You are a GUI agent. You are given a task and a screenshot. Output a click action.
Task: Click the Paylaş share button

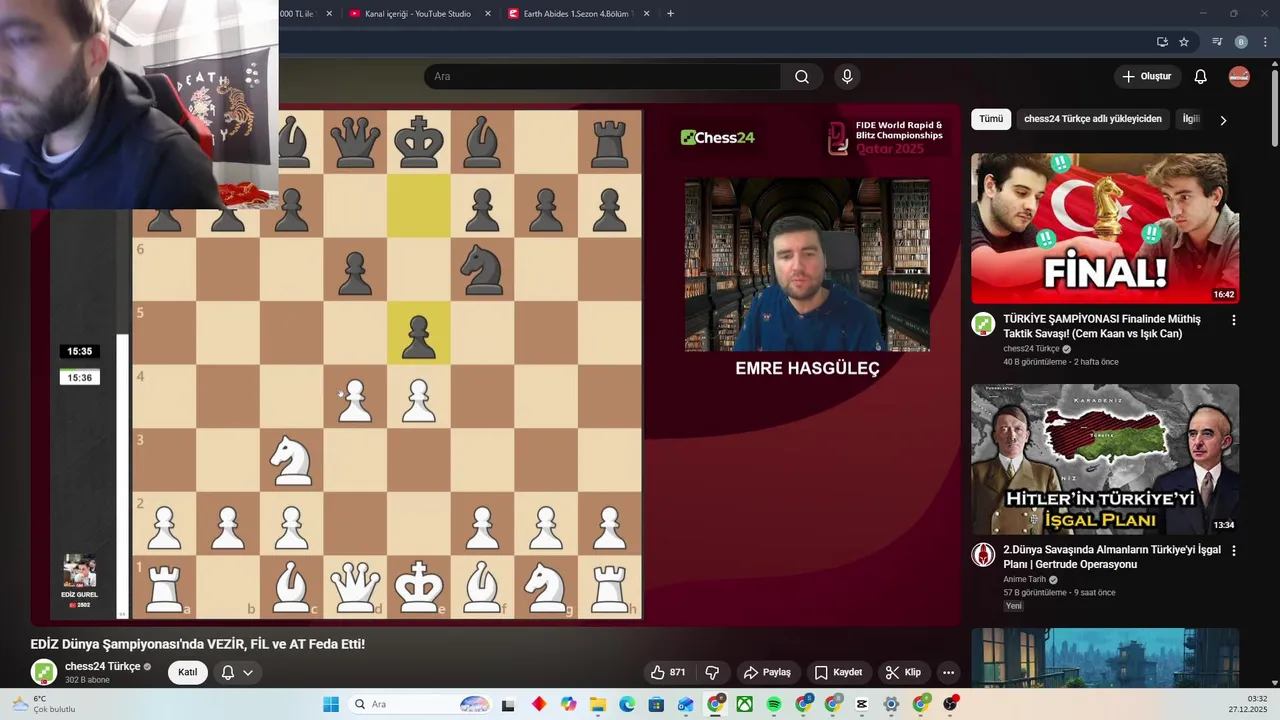coord(768,672)
